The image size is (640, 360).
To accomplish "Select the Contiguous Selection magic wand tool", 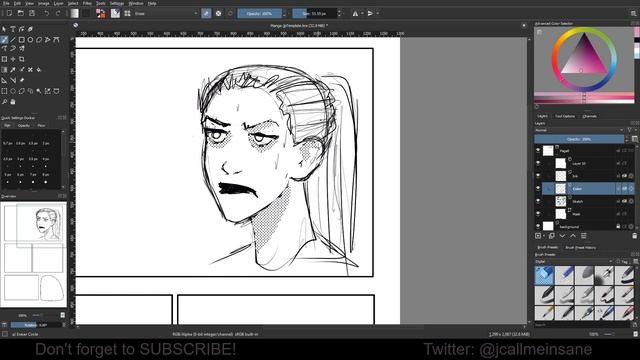I will [39, 91].
